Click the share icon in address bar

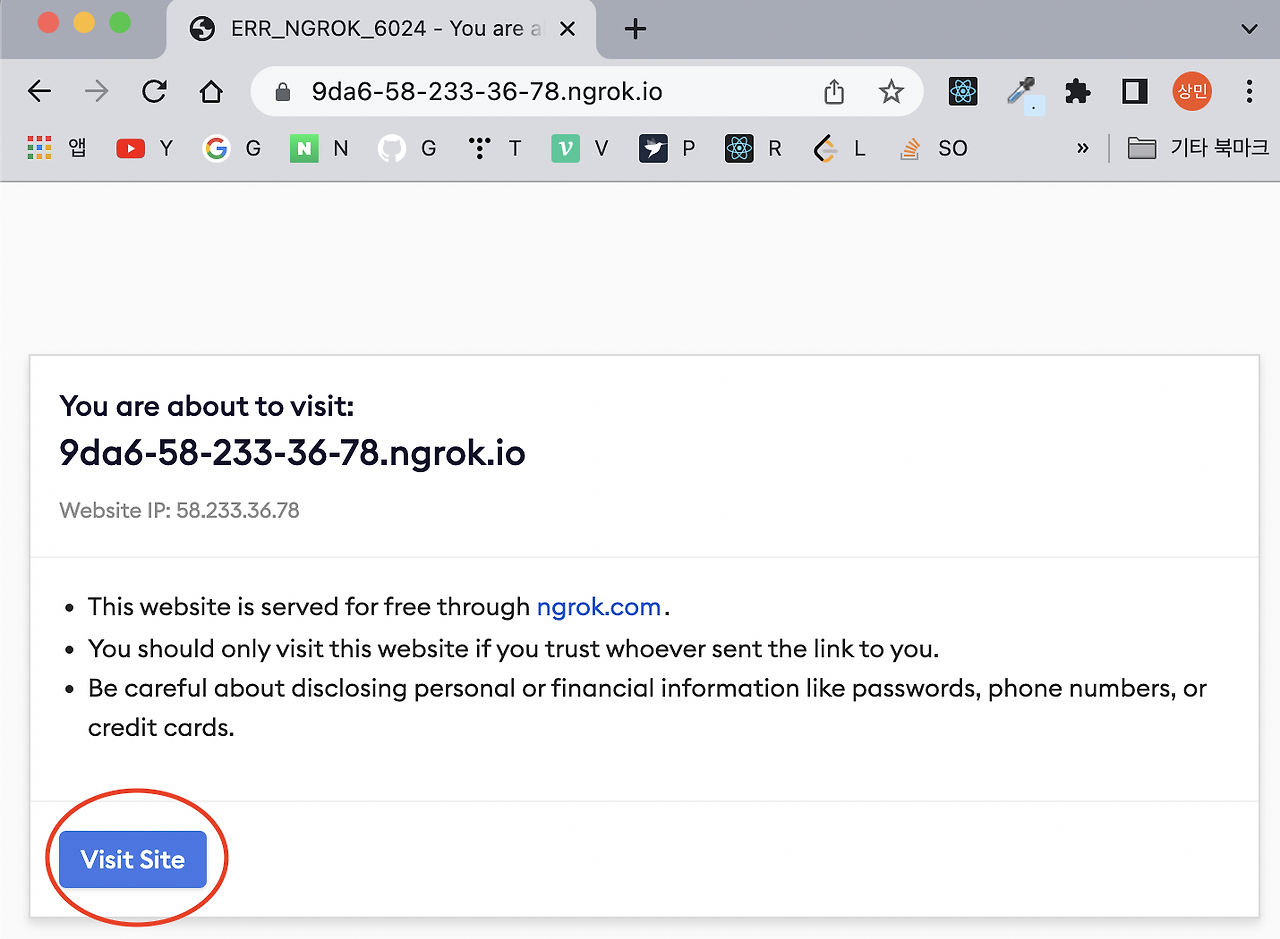point(834,92)
